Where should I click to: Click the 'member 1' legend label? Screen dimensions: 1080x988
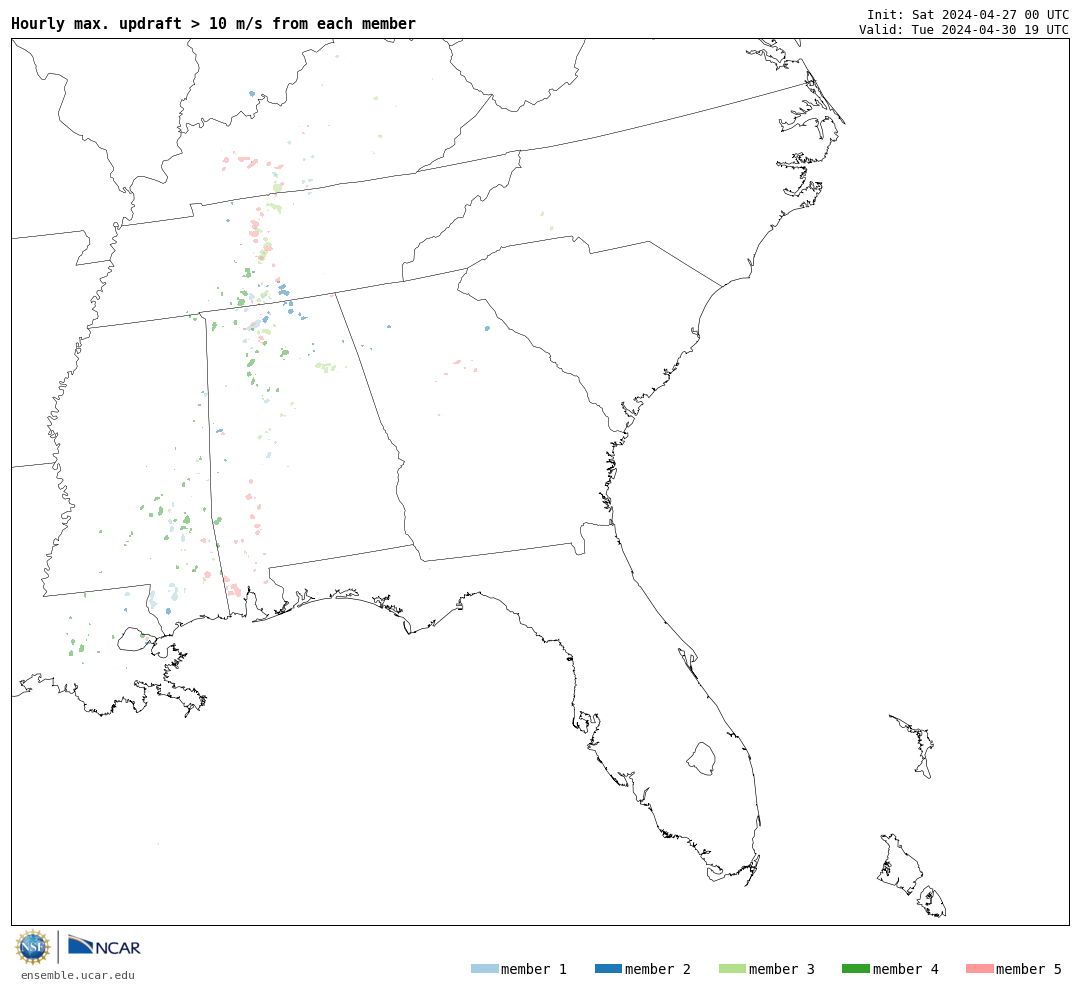pos(534,969)
